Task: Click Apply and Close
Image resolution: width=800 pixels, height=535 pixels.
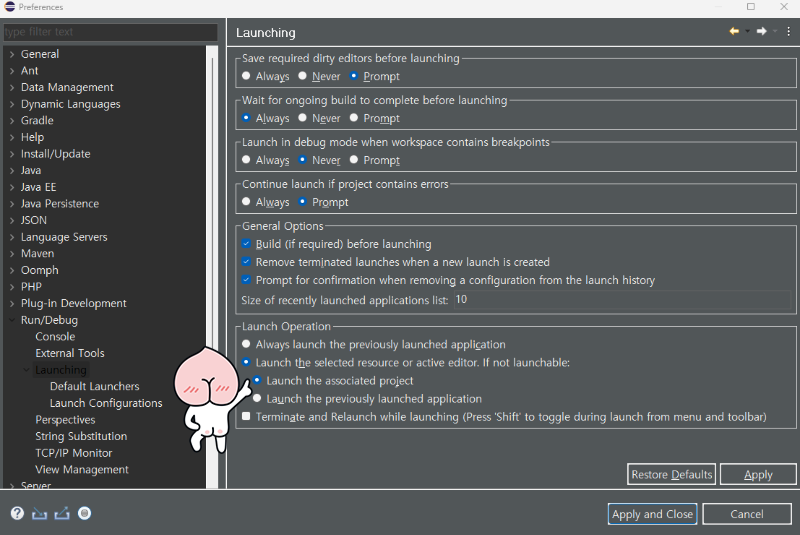Action: tap(652, 514)
